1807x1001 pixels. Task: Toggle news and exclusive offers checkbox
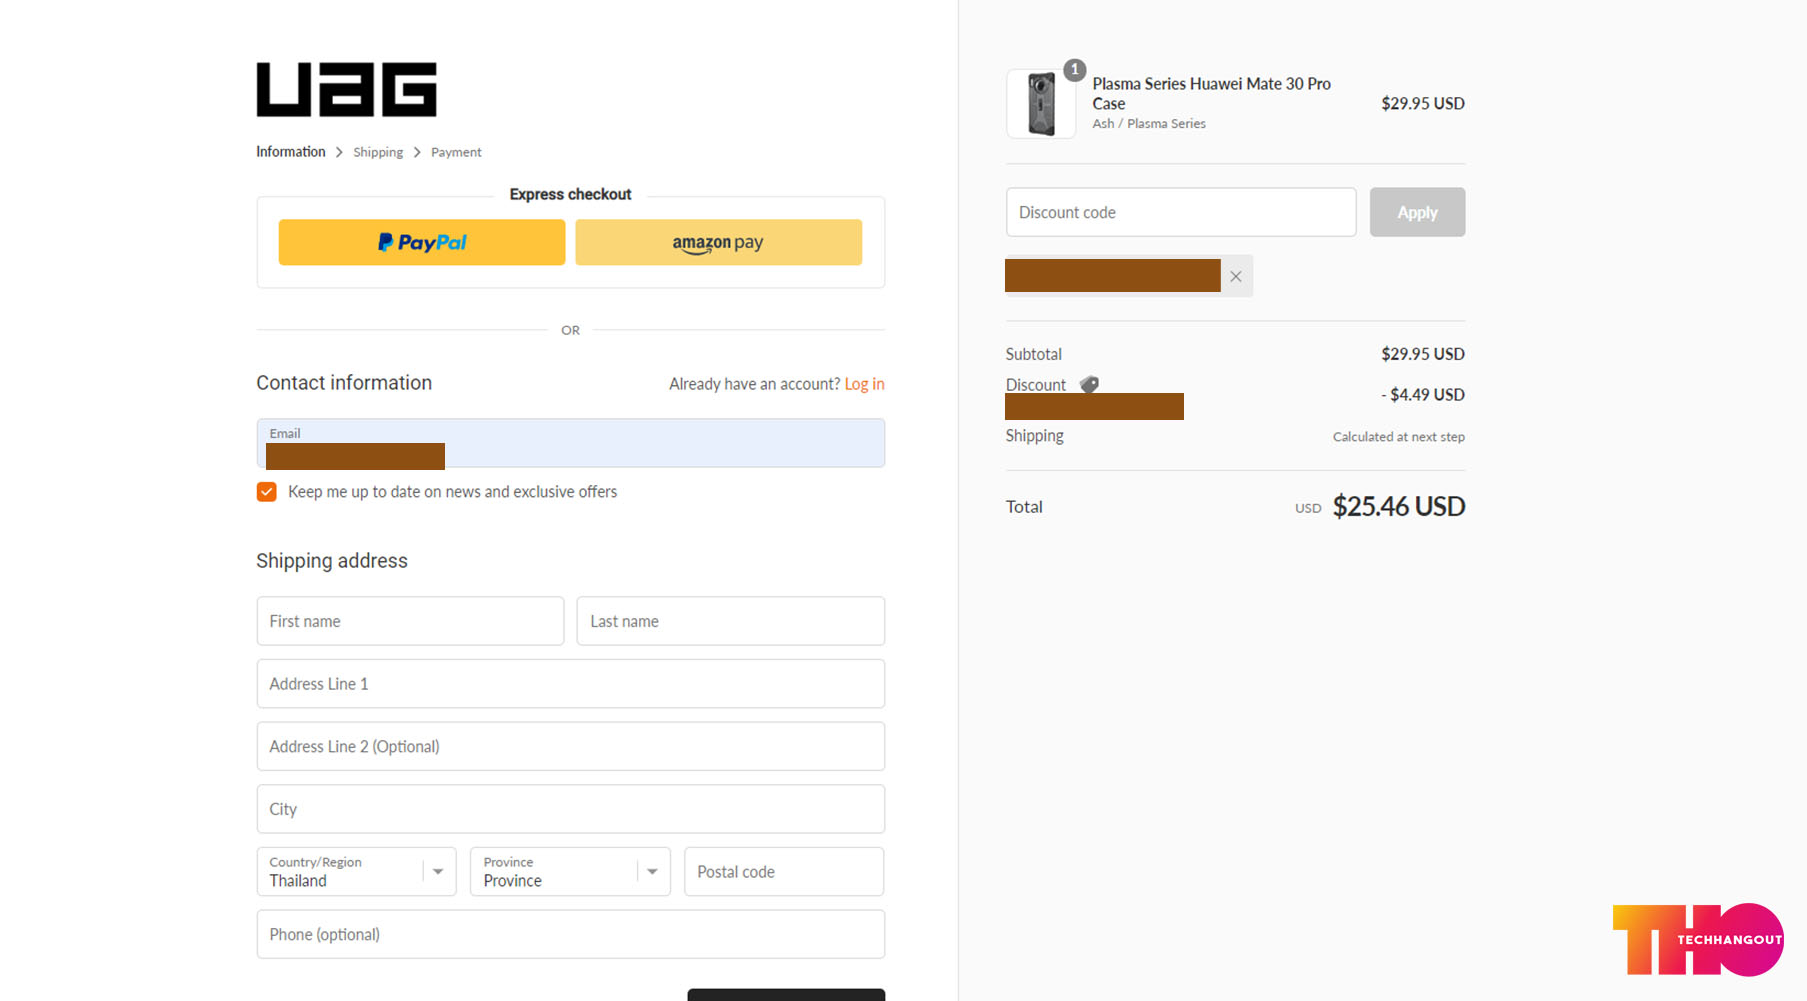pyautogui.click(x=266, y=492)
